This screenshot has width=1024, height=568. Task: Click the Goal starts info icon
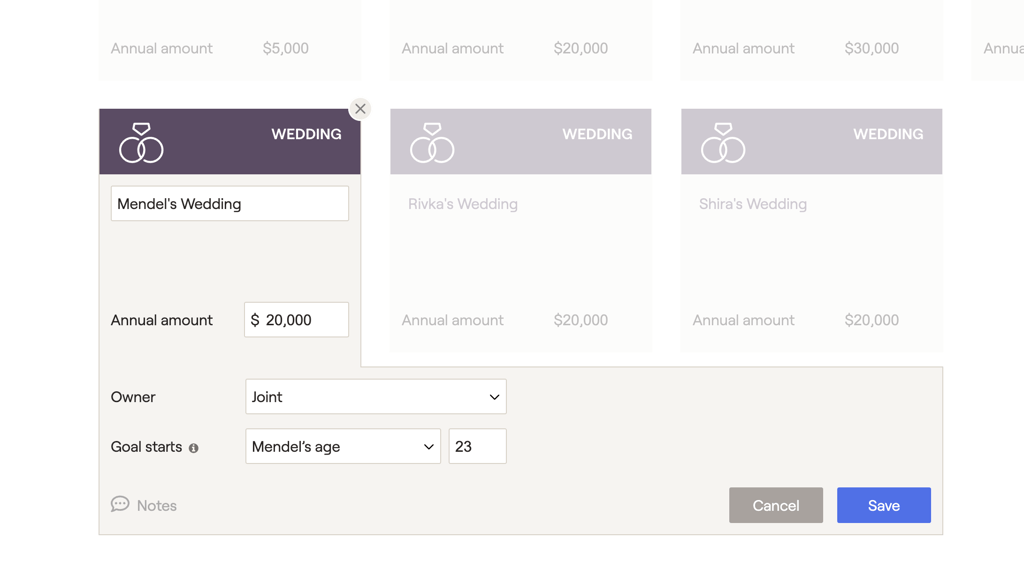pos(194,448)
